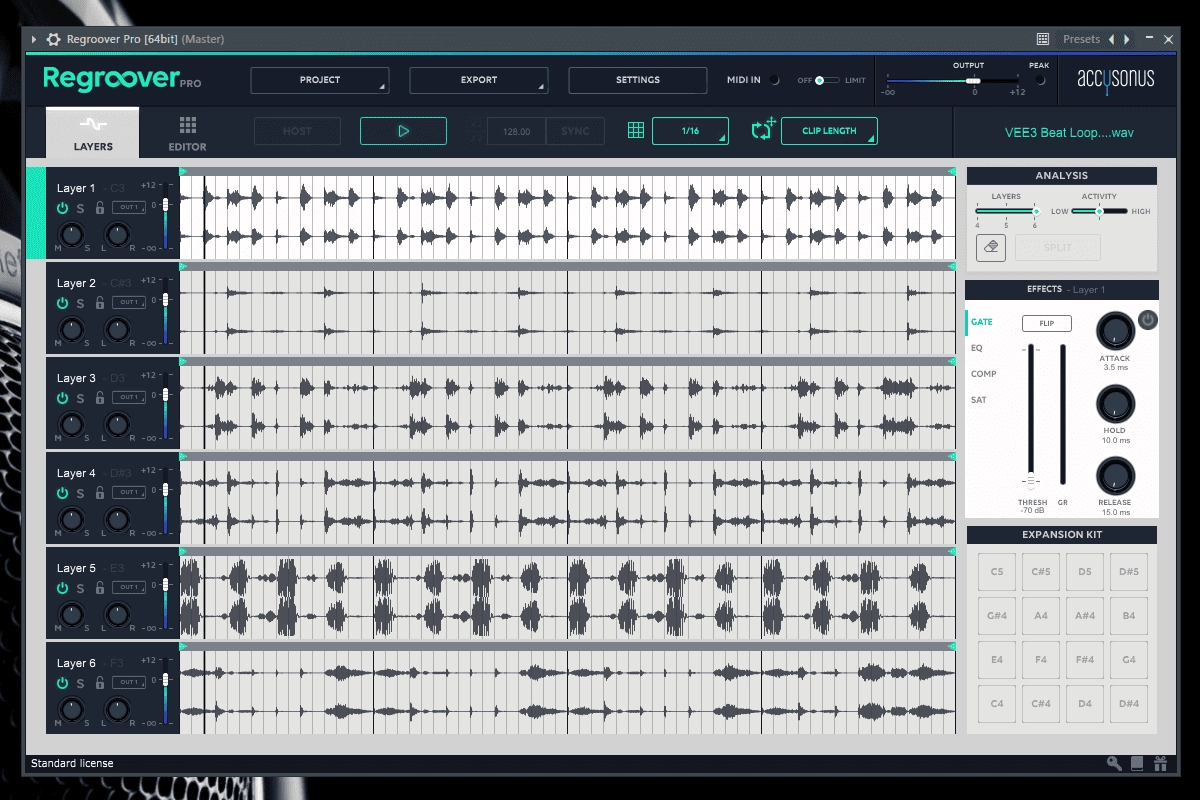Click the grid icon next to 1/16
The width and height of the screenshot is (1200, 800).
tap(635, 131)
